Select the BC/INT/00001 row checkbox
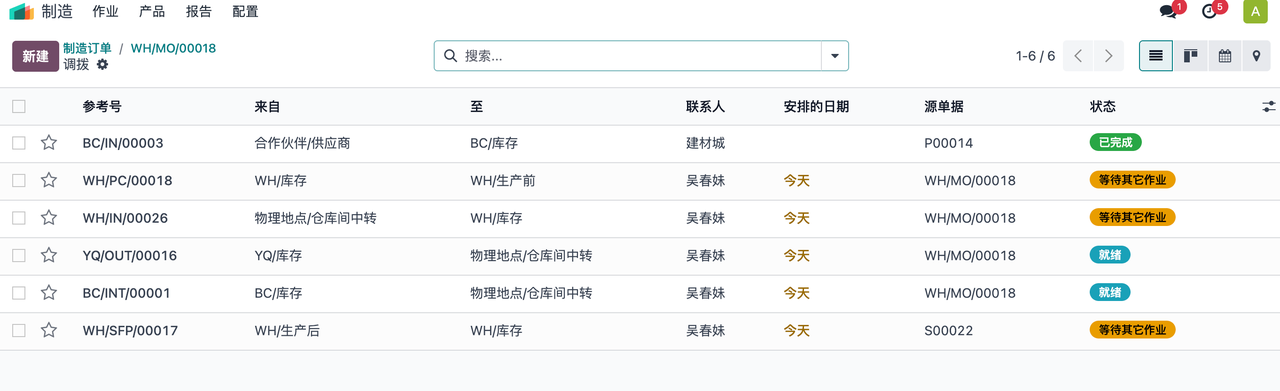 click(19, 293)
